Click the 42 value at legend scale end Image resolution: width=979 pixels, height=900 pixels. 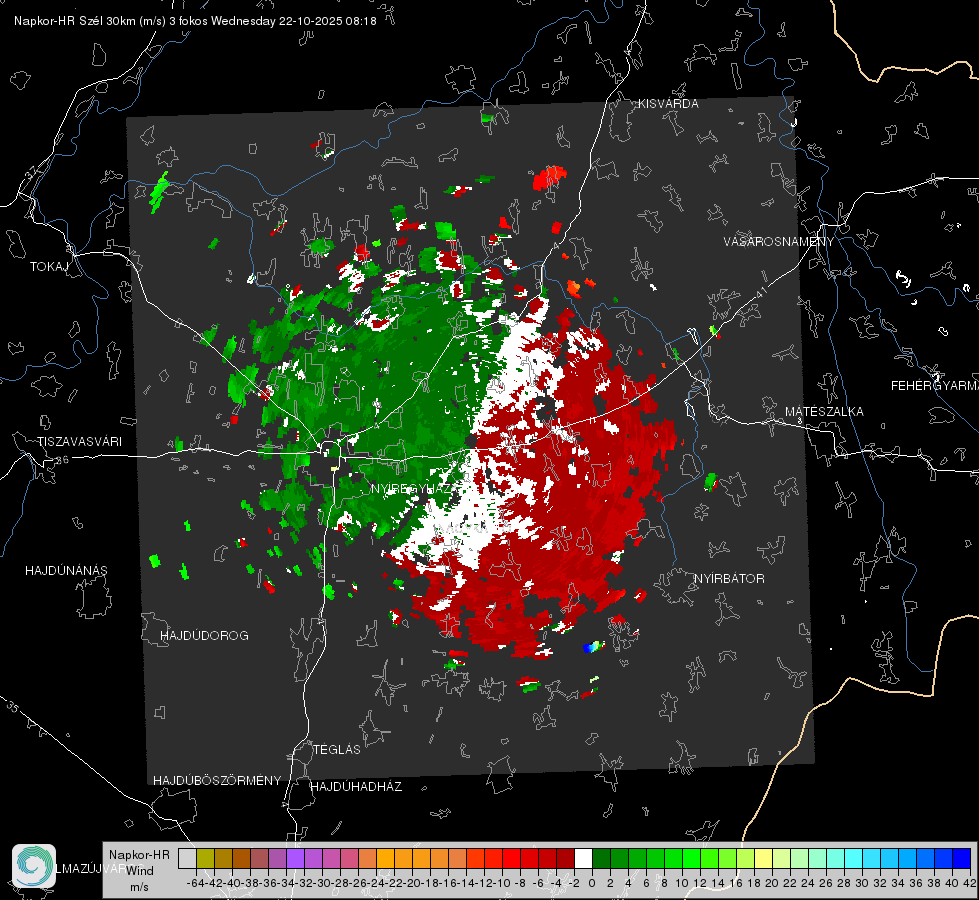coord(969,883)
